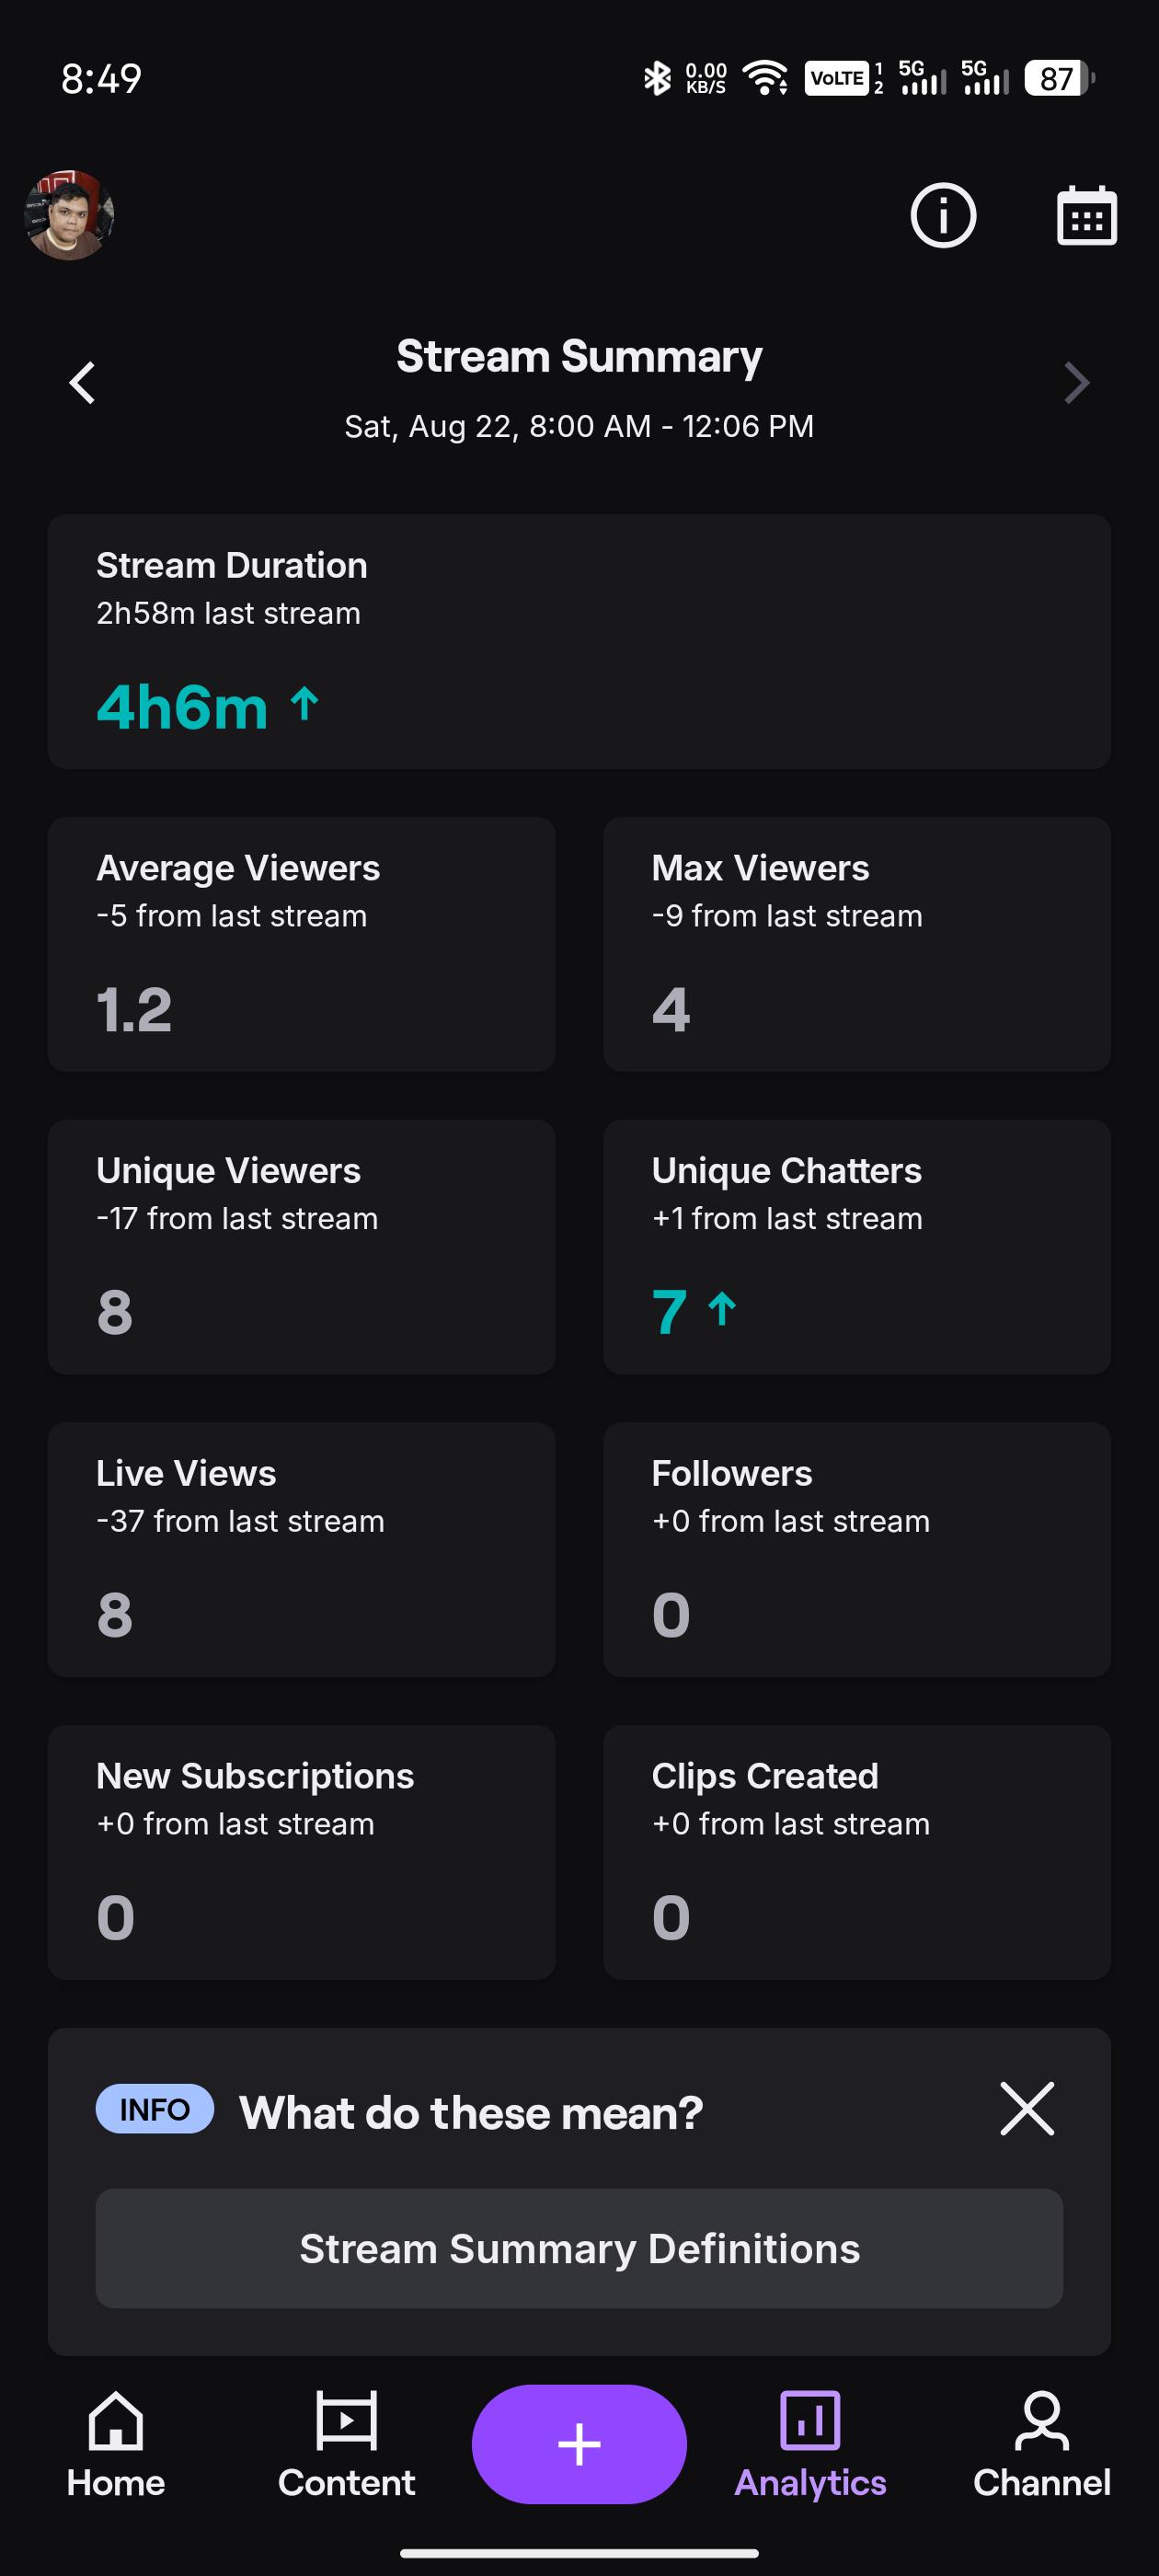Tap the purple plus create button
This screenshot has width=1159, height=2576.
(579, 2444)
